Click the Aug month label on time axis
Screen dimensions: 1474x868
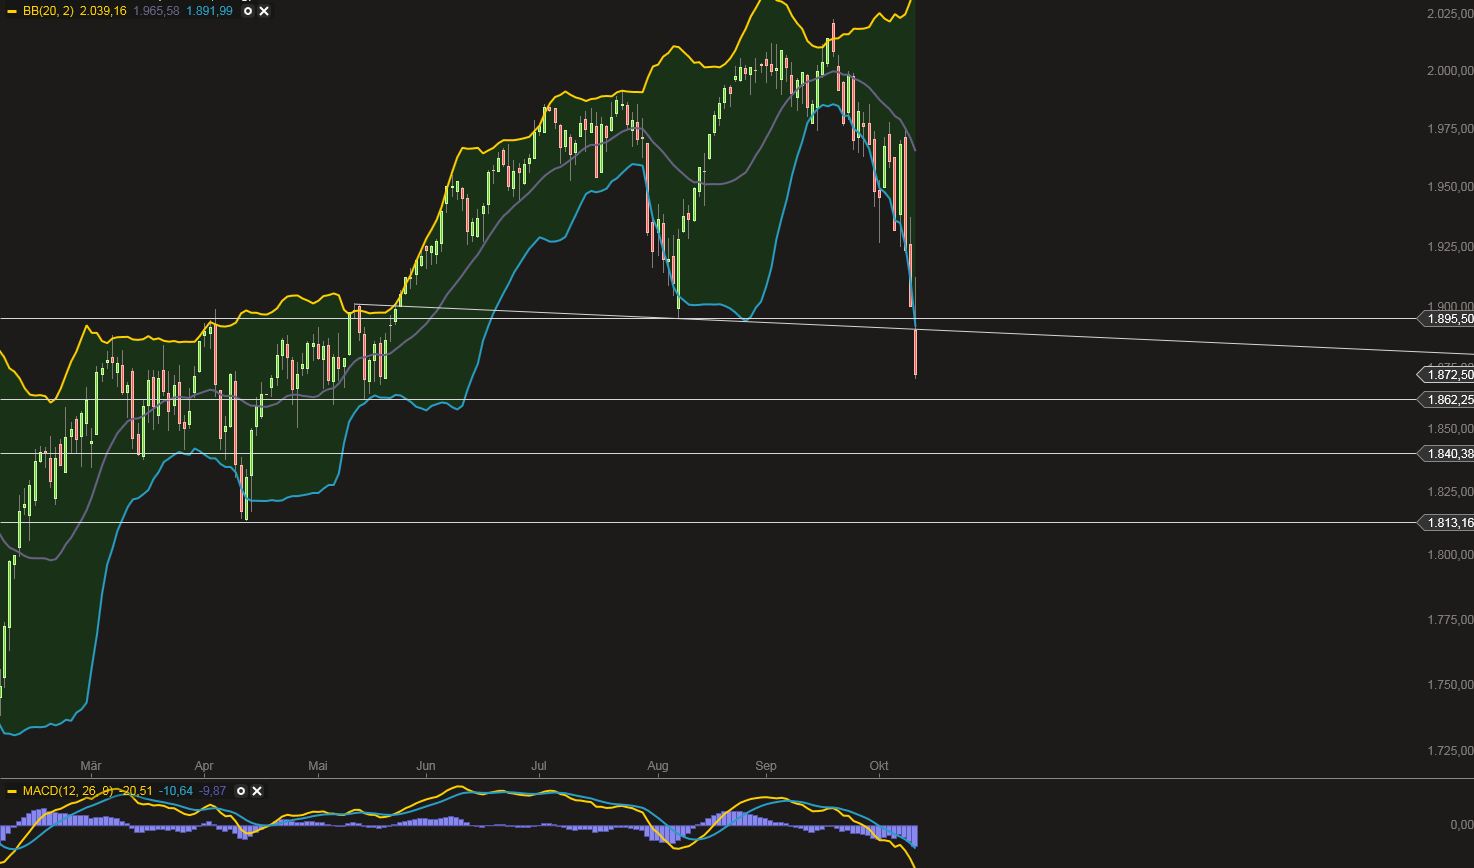[658, 766]
